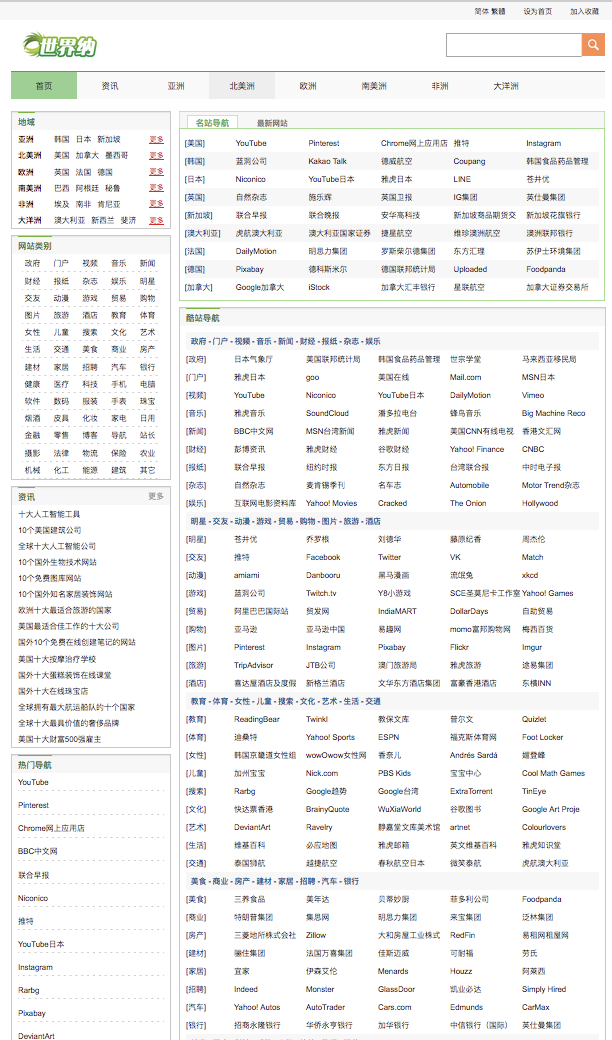Open PBS Kids in the [儿童] row
This screenshot has height=1040, width=612.
[395, 773]
